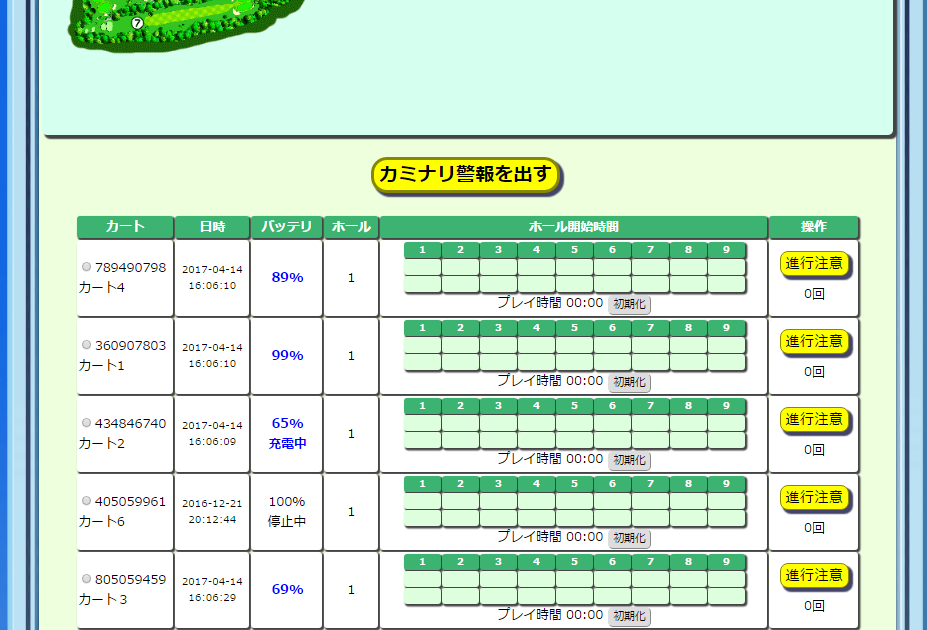927x630 pixels.
Task: Select radio button for cart 789490798
Action: point(86,267)
